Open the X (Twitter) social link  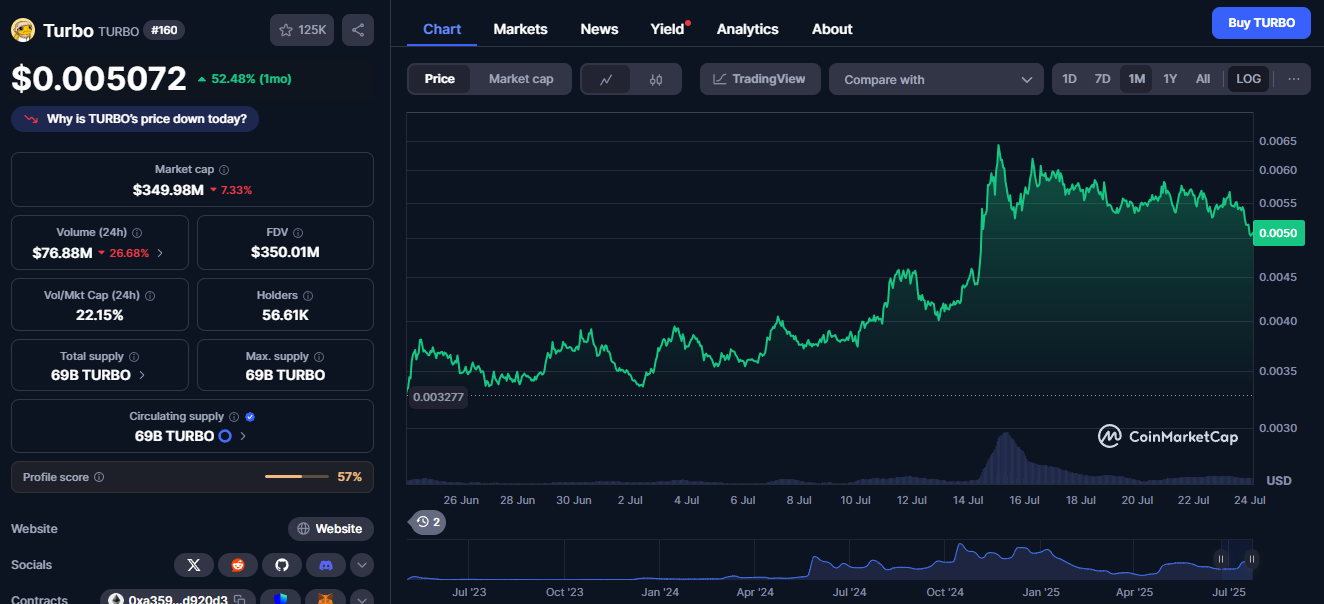pyautogui.click(x=194, y=565)
